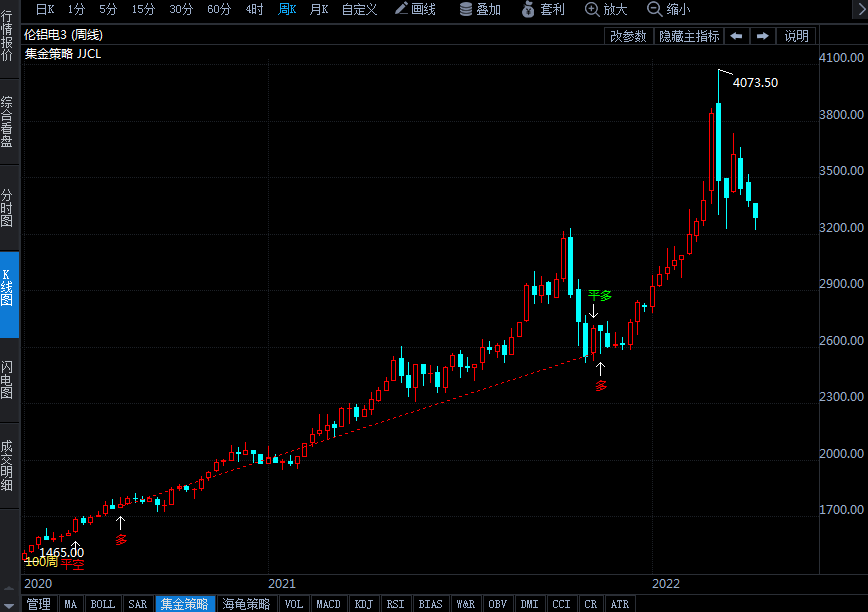Open the 综合看盘 sidebar panel
Image resolution: width=868 pixels, height=612 pixels.
tap(7, 122)
